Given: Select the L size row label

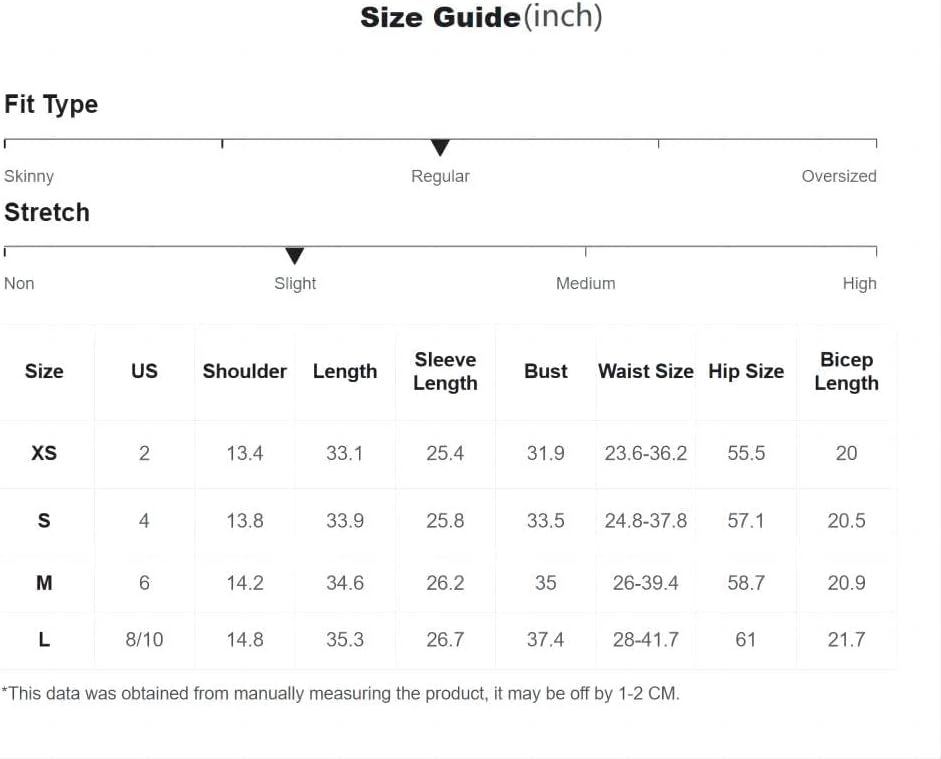Looking at the screenshot, I should coord(44,640).
